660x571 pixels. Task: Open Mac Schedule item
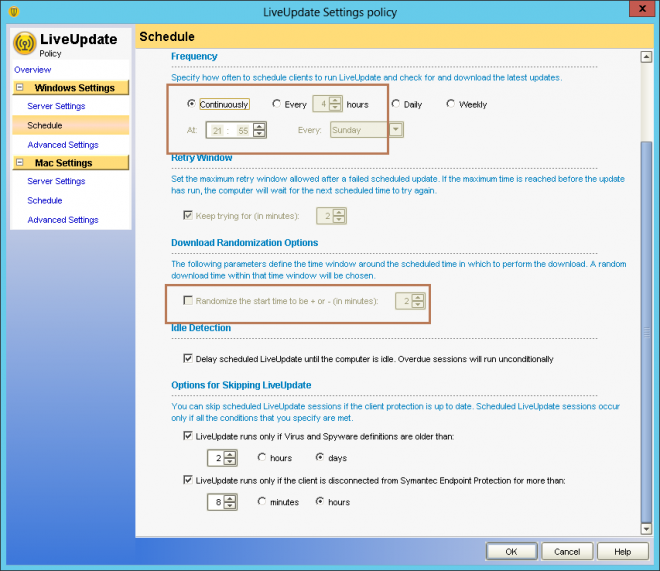point(45,200)
